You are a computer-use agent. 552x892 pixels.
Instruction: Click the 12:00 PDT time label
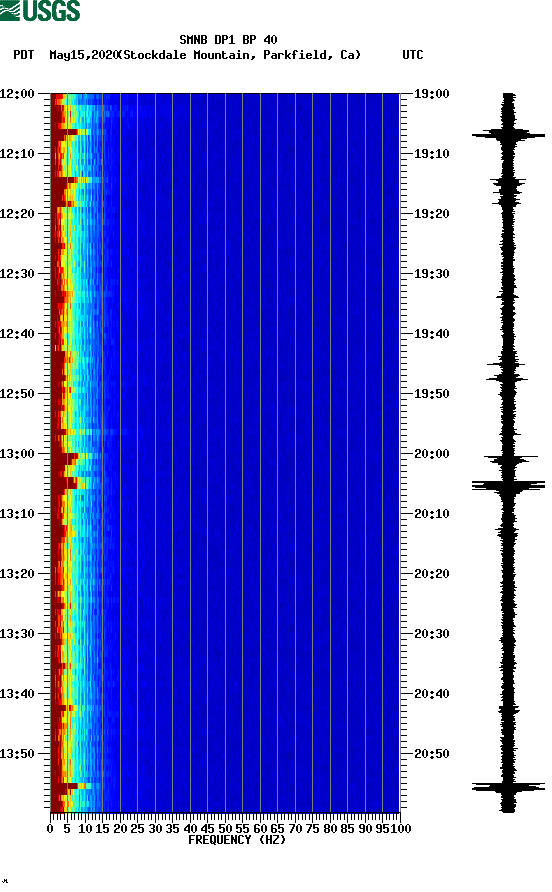coord(18,94)
